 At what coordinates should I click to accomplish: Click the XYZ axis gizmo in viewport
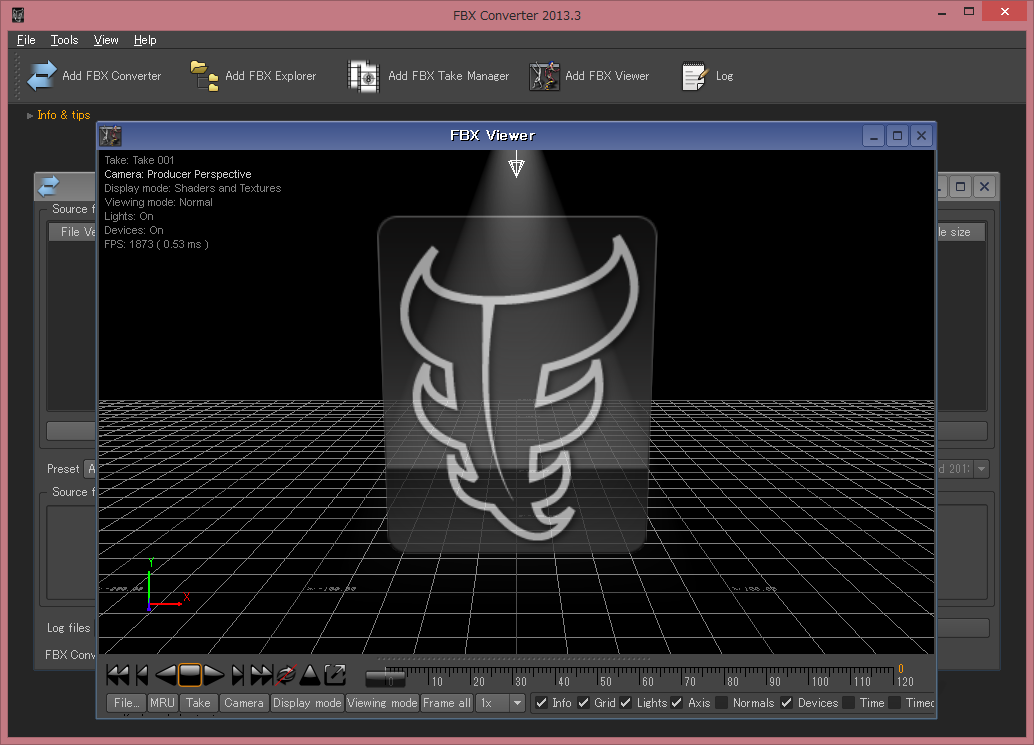point(167,585)
